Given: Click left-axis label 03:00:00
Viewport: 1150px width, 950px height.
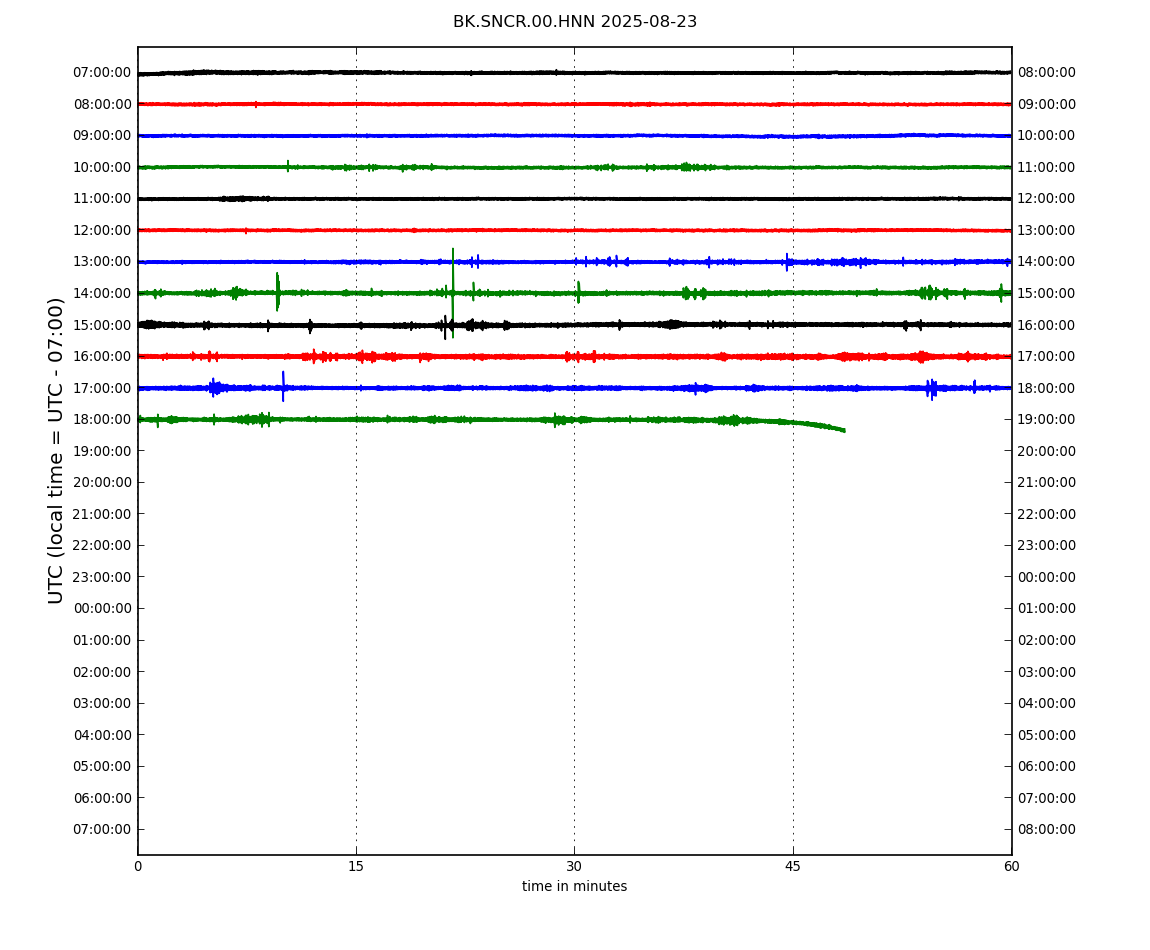Looking at the screenshot, I should click(103, 704).
